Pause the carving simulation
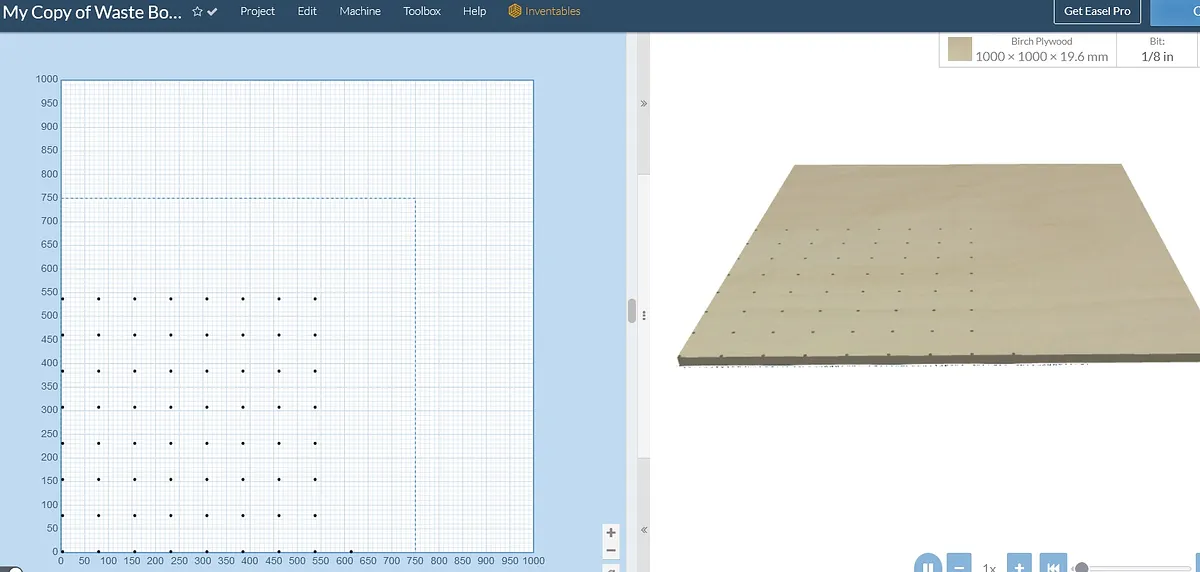The height and width of the screenshot is (572, 1200). 927,565
